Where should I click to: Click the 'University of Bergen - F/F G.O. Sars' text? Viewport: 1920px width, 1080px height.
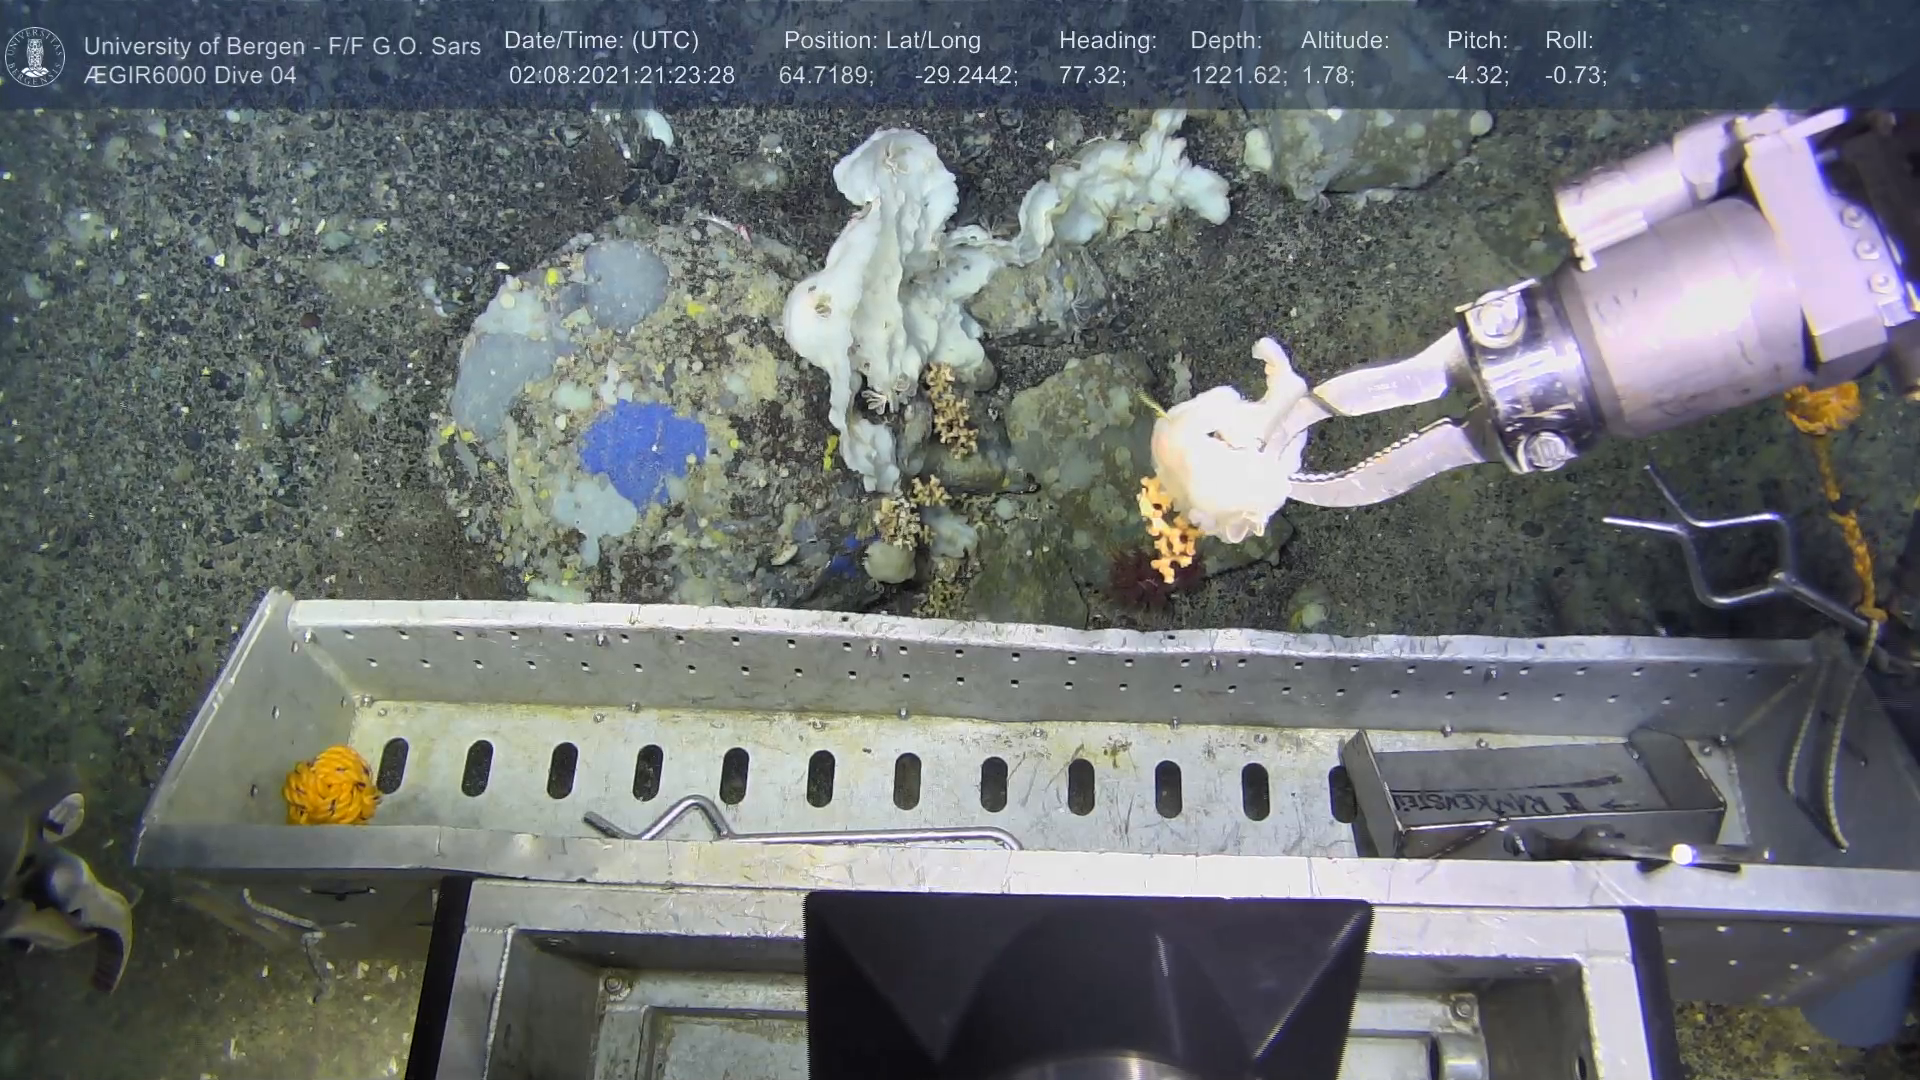[x=282, y=46]
